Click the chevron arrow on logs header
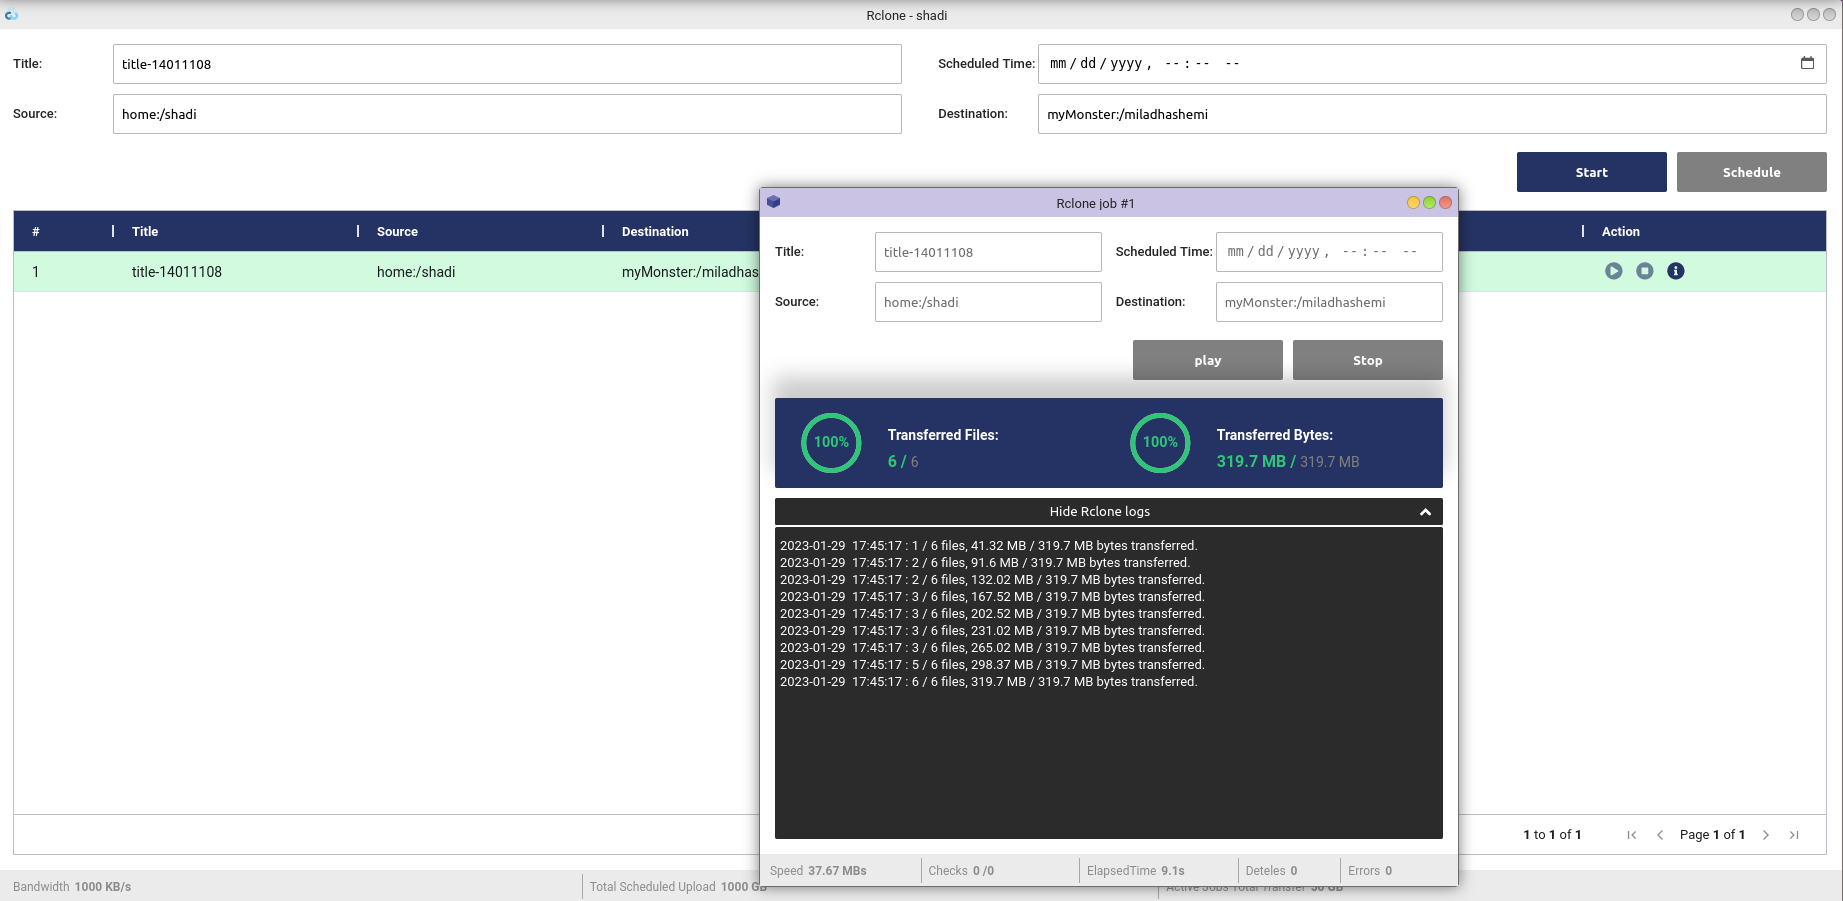 [x=1425, y=512]
